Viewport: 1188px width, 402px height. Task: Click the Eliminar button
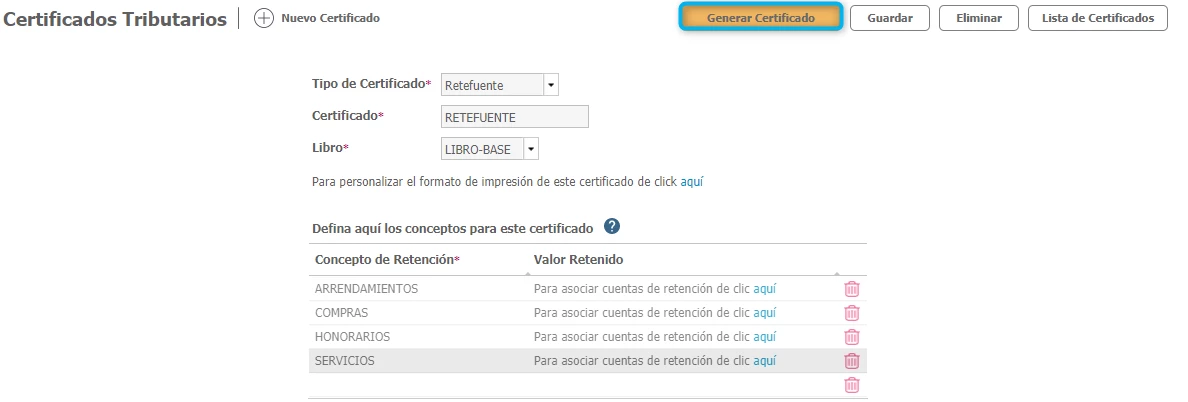tap(978, 18)
